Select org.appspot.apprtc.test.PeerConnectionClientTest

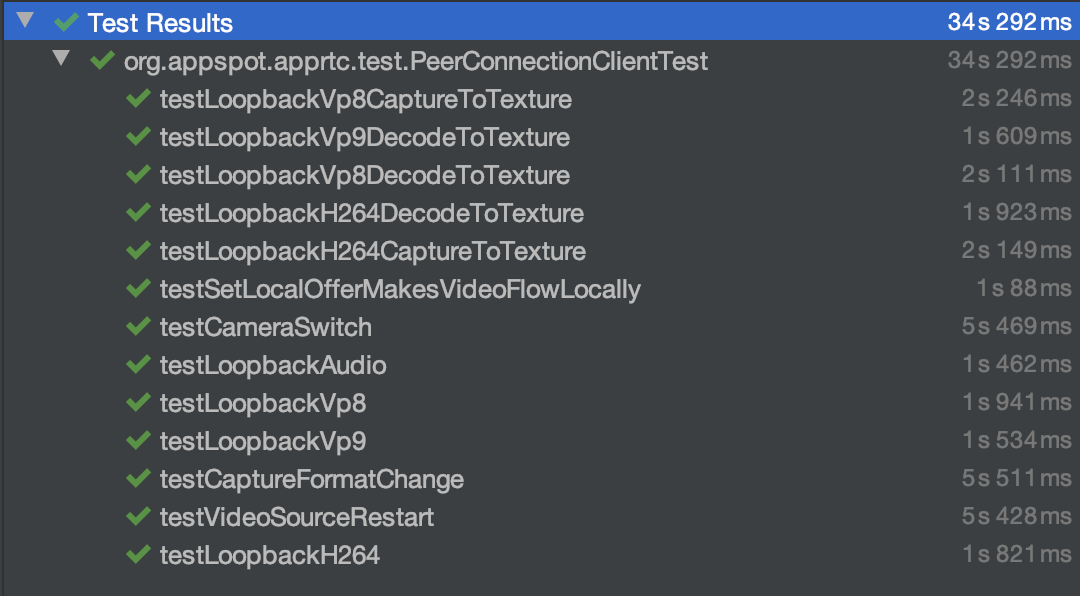click(x=415, y=61)
